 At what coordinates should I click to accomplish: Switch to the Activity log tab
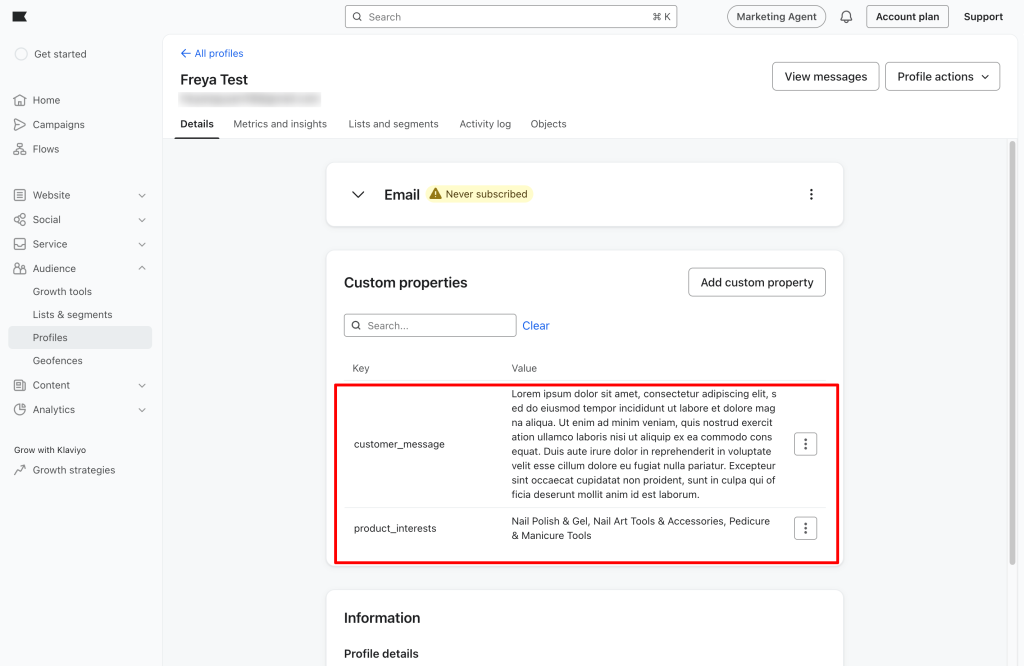tap(485, 124)
